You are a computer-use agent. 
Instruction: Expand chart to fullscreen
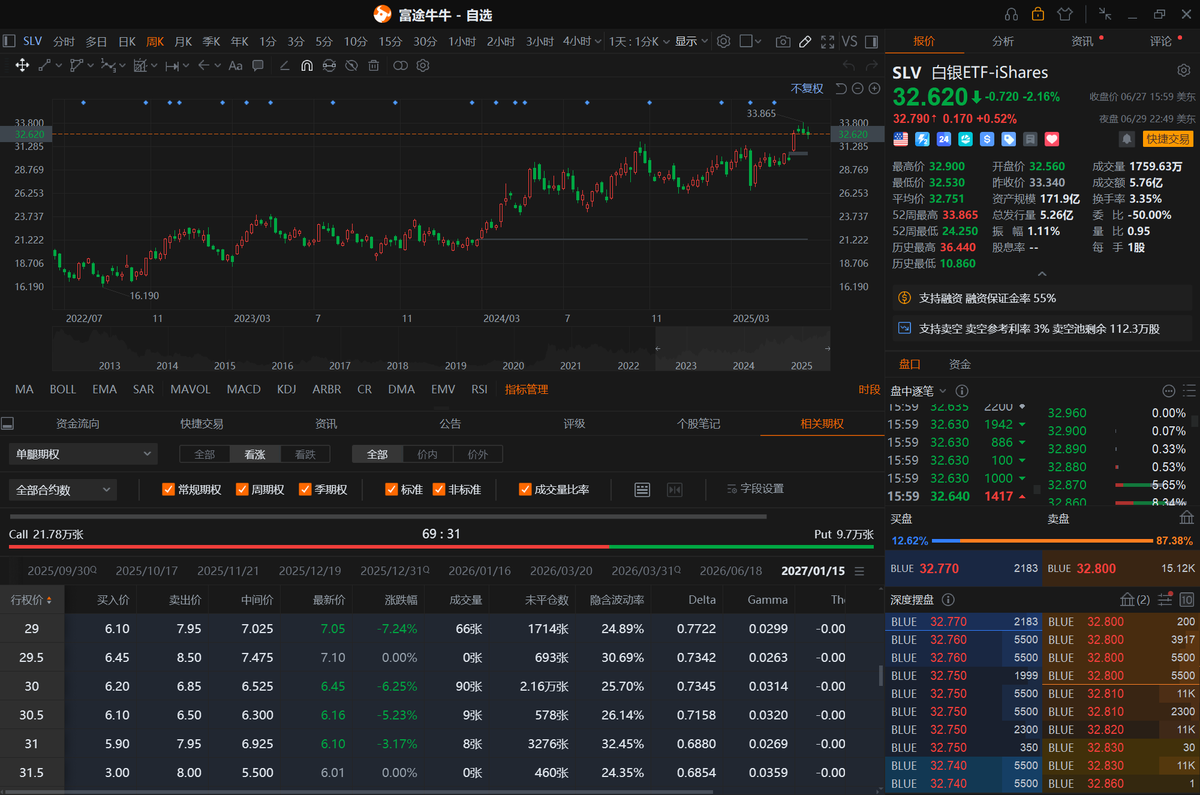point(827,41)
